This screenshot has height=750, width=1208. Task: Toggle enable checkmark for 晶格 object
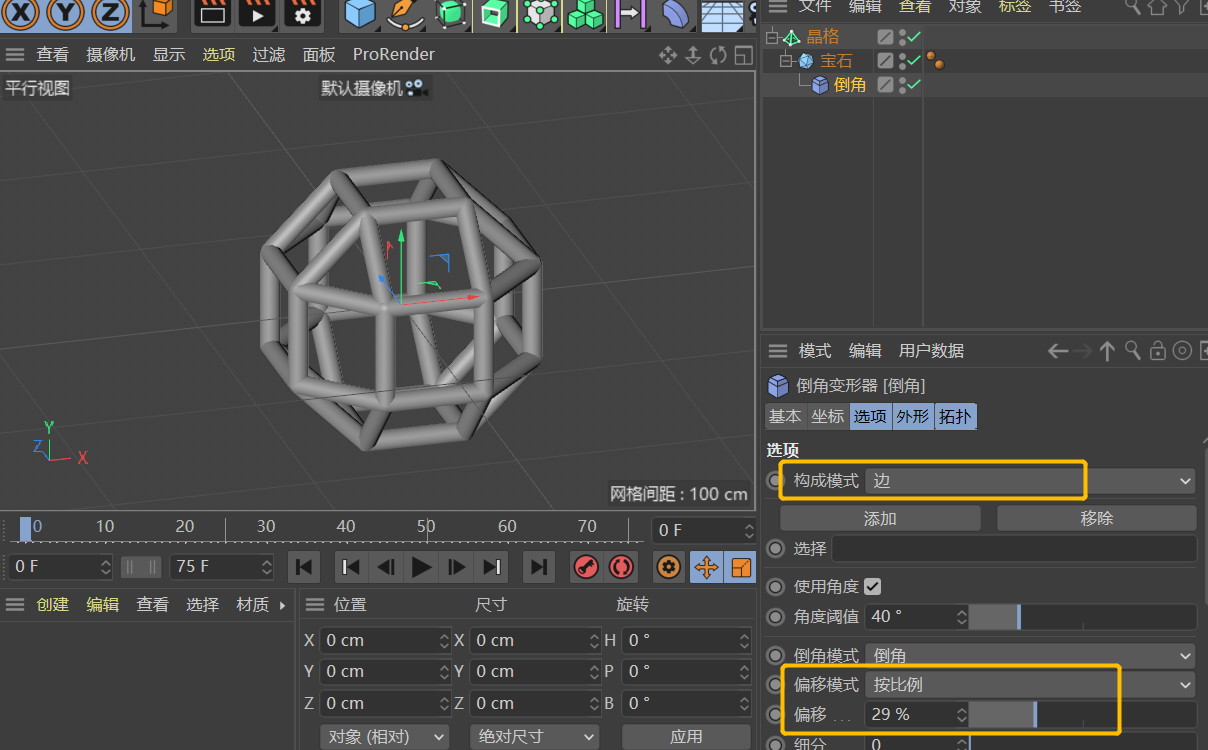913,37
